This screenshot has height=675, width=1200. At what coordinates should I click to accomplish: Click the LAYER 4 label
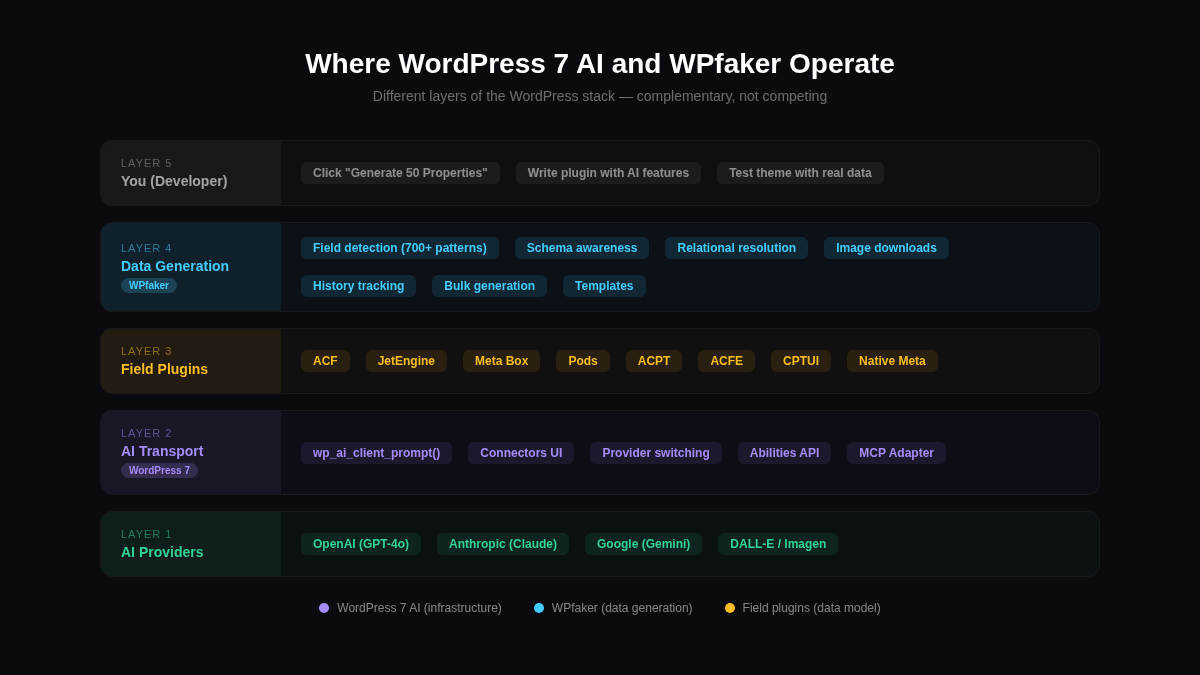147,248
